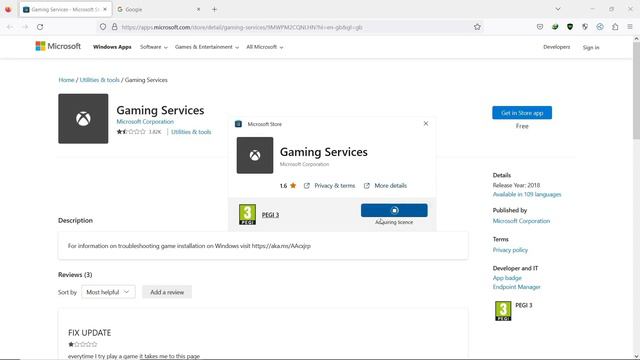Open More details in popup

click(x=385, y=186)
